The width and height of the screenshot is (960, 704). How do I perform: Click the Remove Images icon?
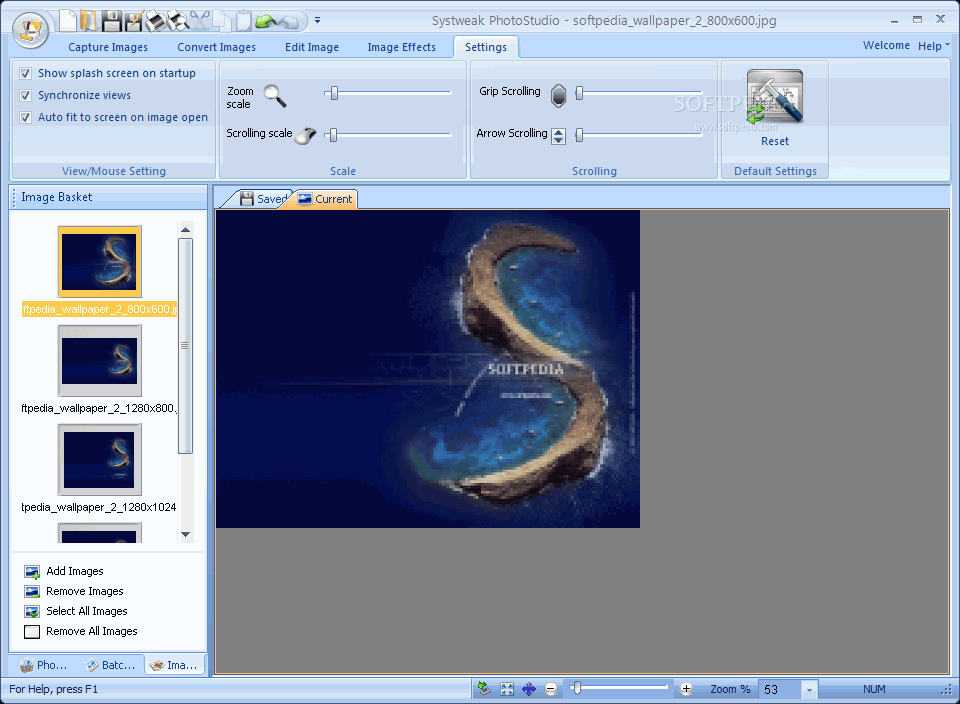click(x=32, y=591)
